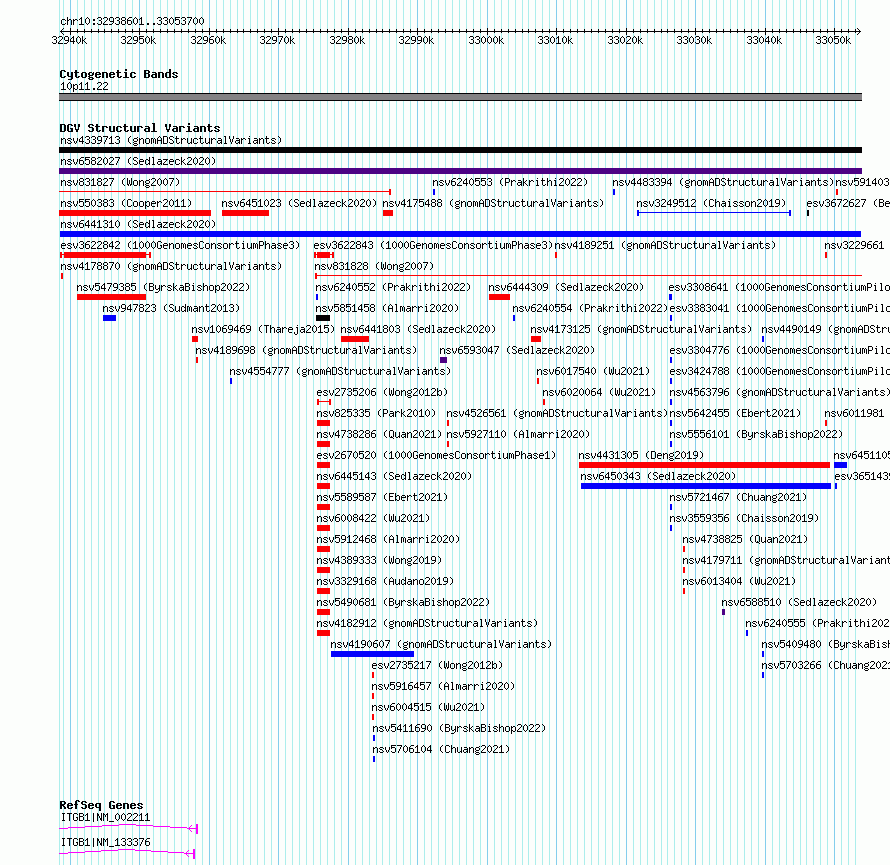890x865 pixels.
Task: Click the 10p11.22 cytogenetic band bar
Action: pos(460,97)
